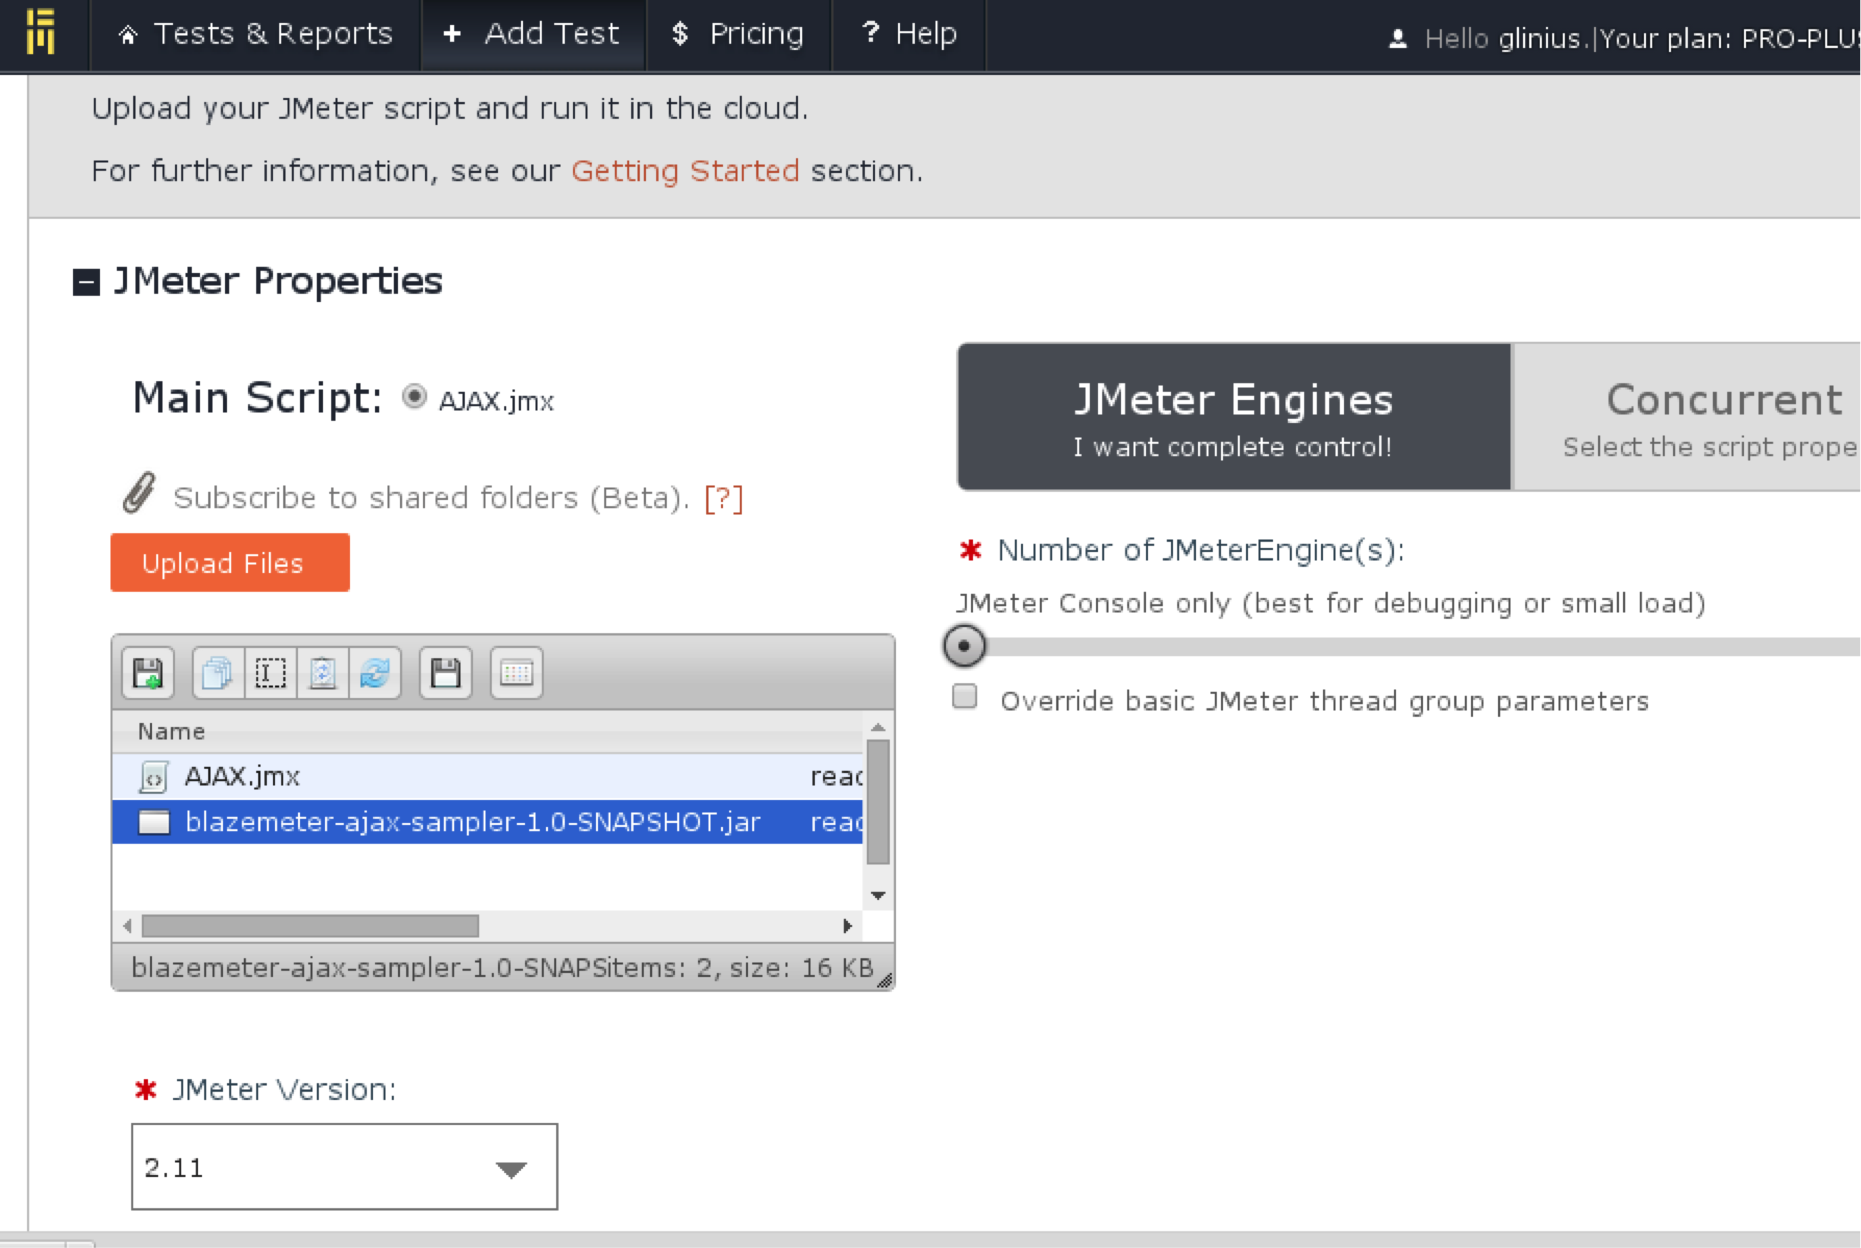Click the copy files toolbar icon
This screenshot has width=1861, height=1248.
217,673
